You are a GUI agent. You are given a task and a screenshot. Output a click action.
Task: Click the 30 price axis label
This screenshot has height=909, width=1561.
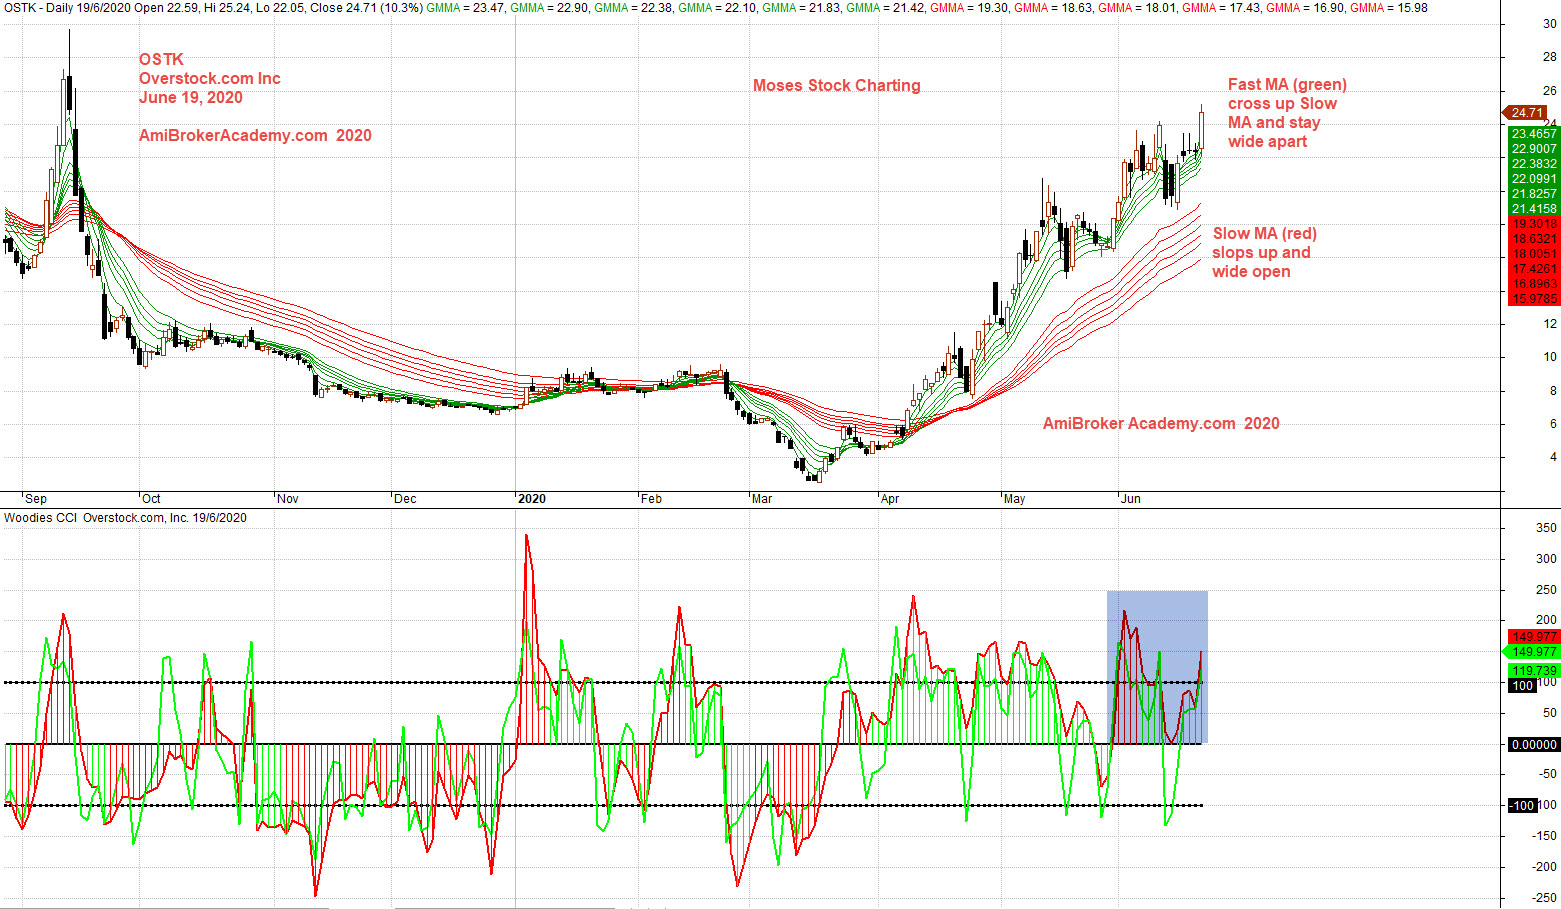pyautogui.click(x=1550, y=24)
